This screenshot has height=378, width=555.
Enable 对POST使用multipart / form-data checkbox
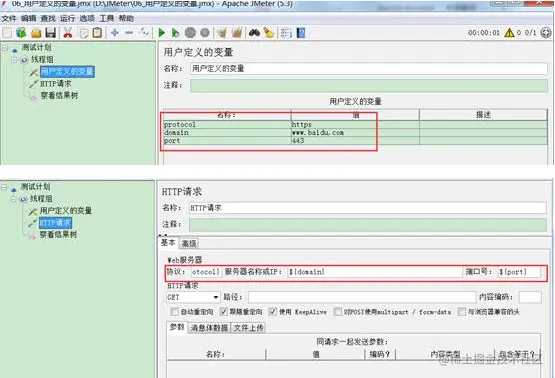click(x=338, y=312)
